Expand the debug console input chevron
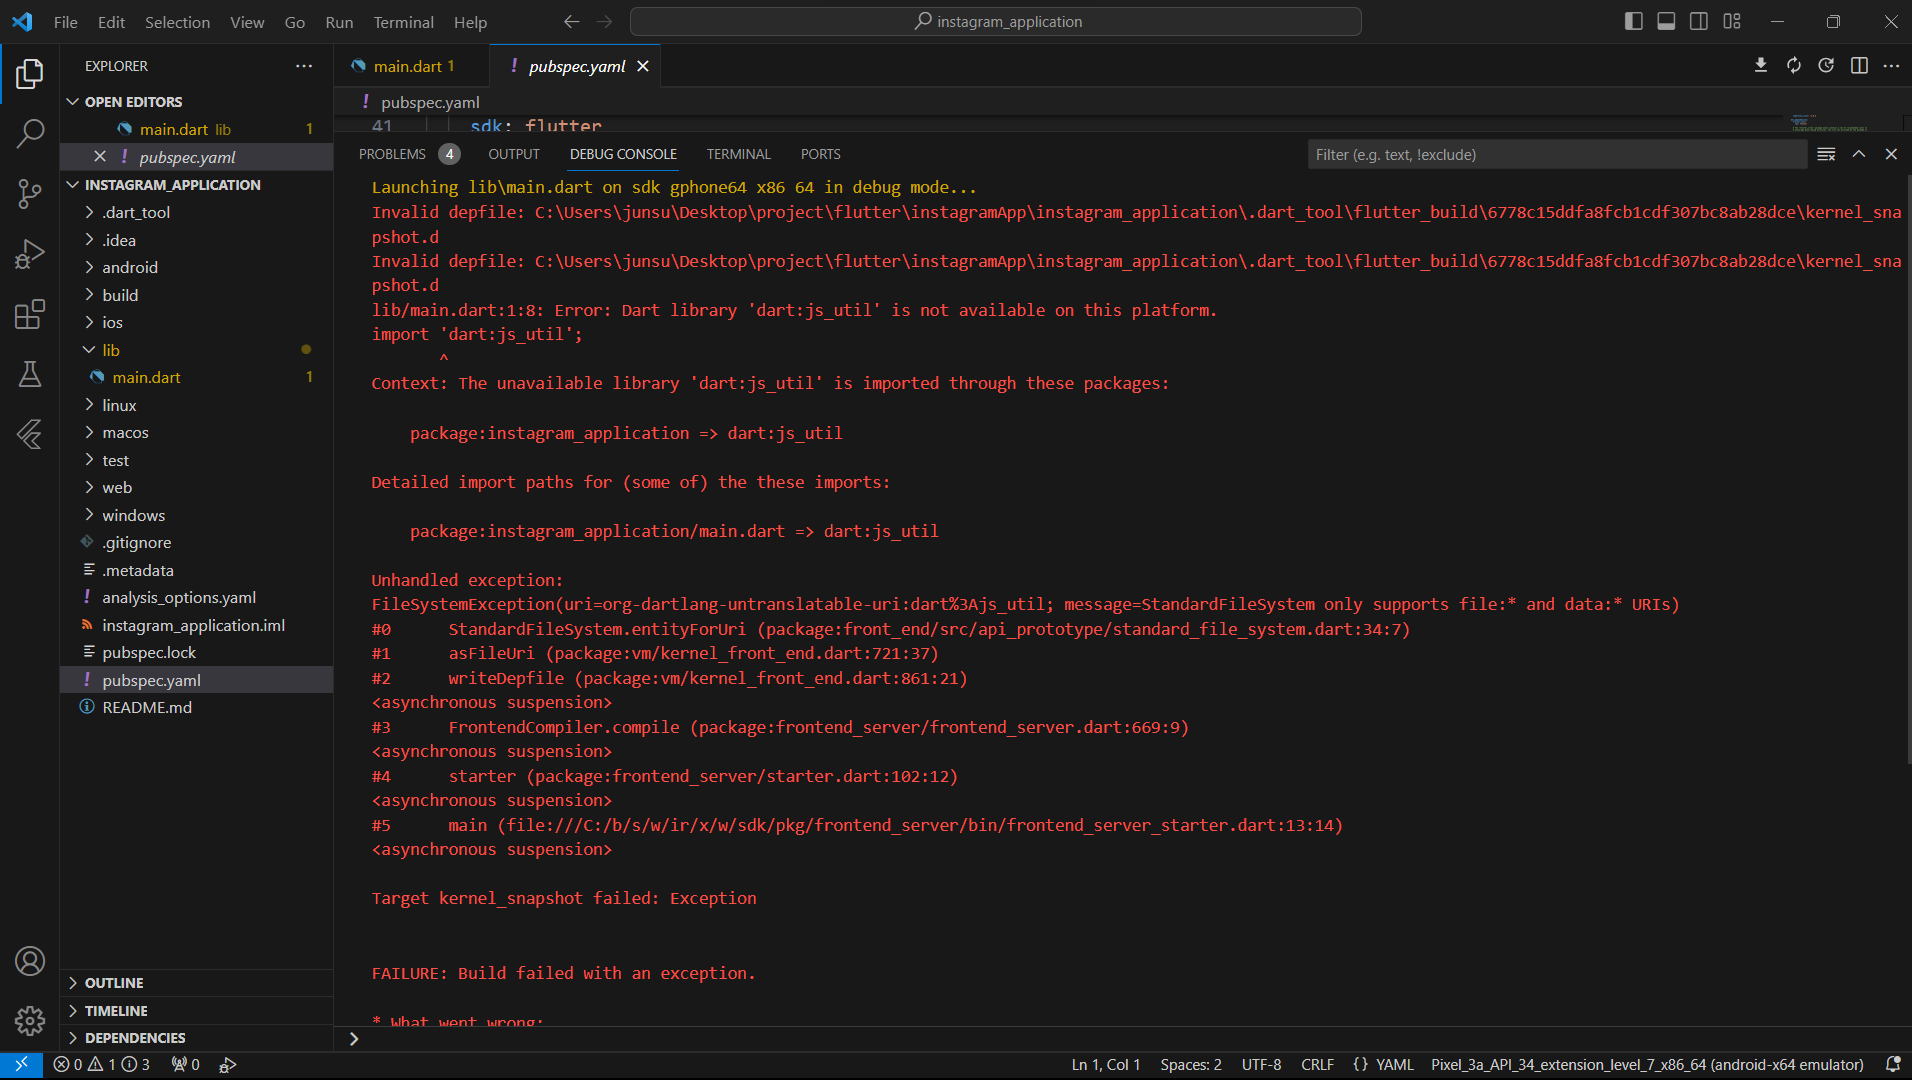 click(x=354, y=1039)
